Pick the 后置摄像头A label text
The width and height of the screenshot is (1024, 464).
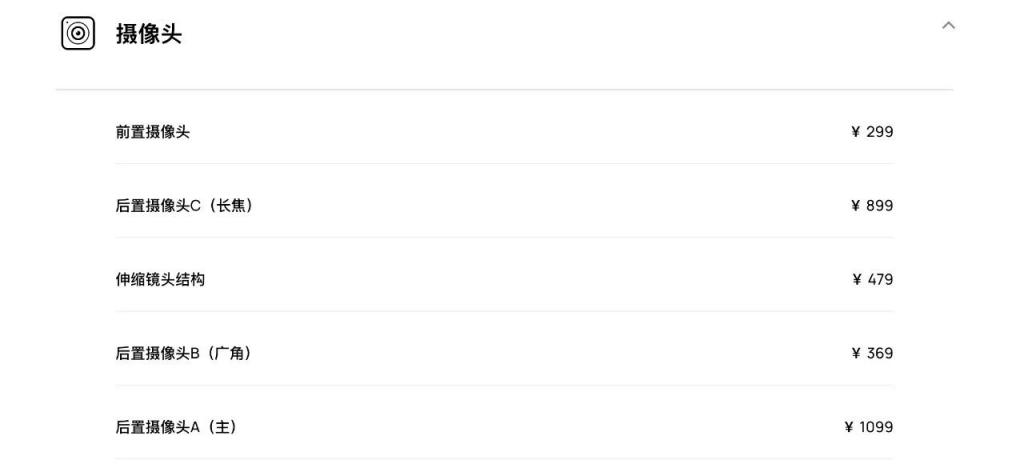157,427
